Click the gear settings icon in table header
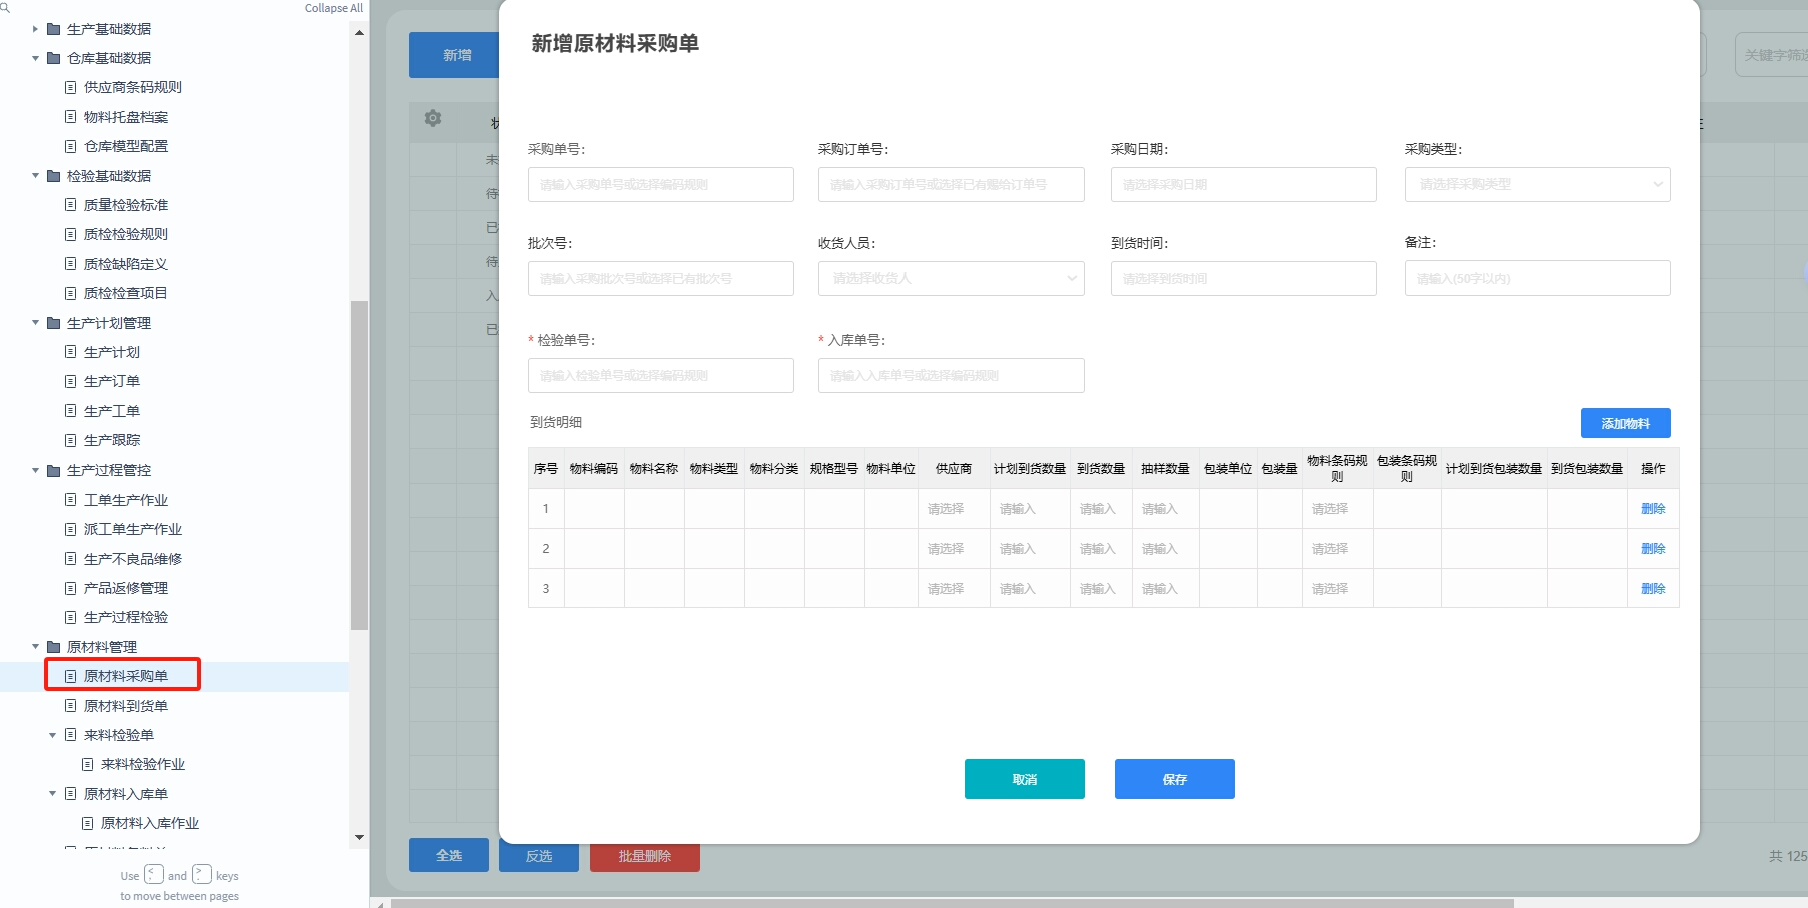1808x908 pixels. [x=433, y=118]
